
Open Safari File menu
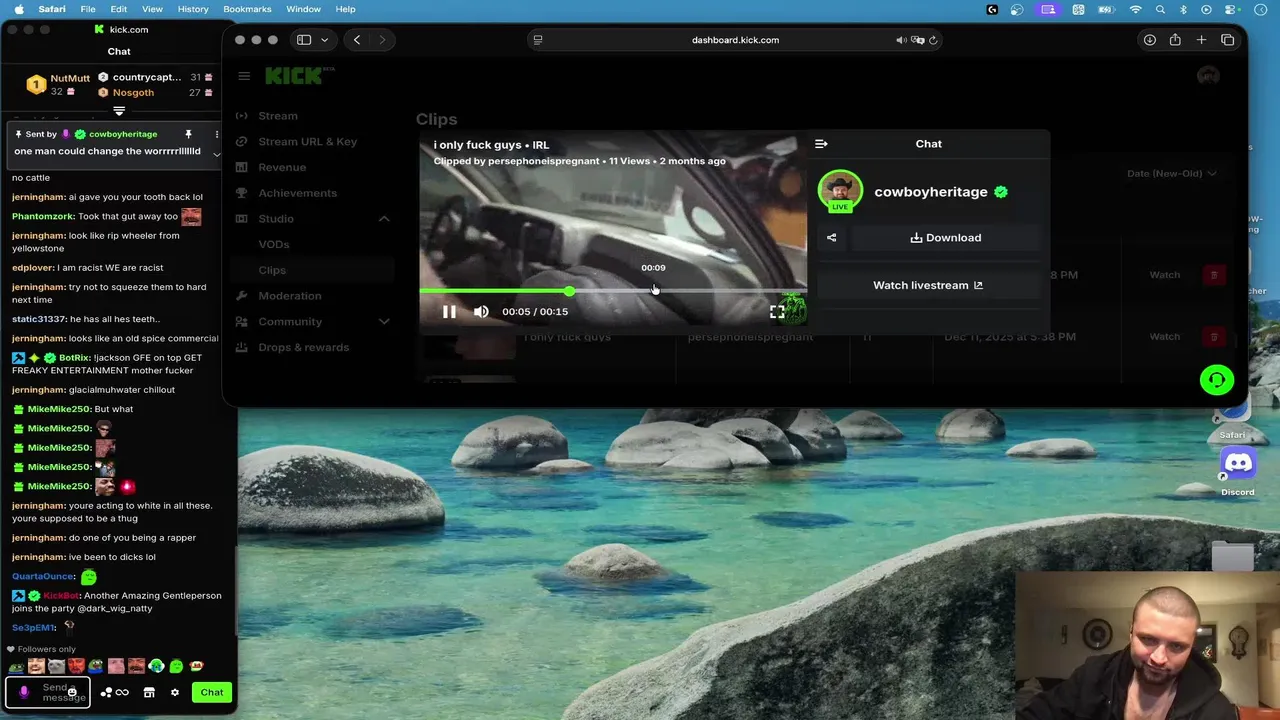(x=88, y=9)
